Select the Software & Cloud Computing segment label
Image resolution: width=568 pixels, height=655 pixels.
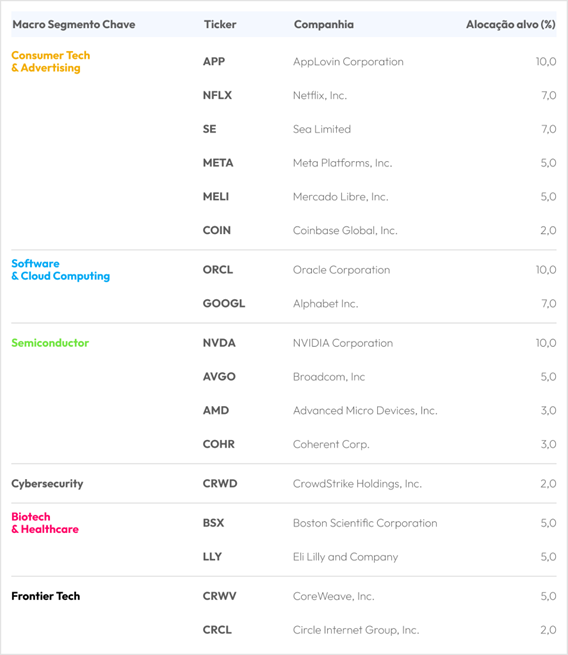61,270
